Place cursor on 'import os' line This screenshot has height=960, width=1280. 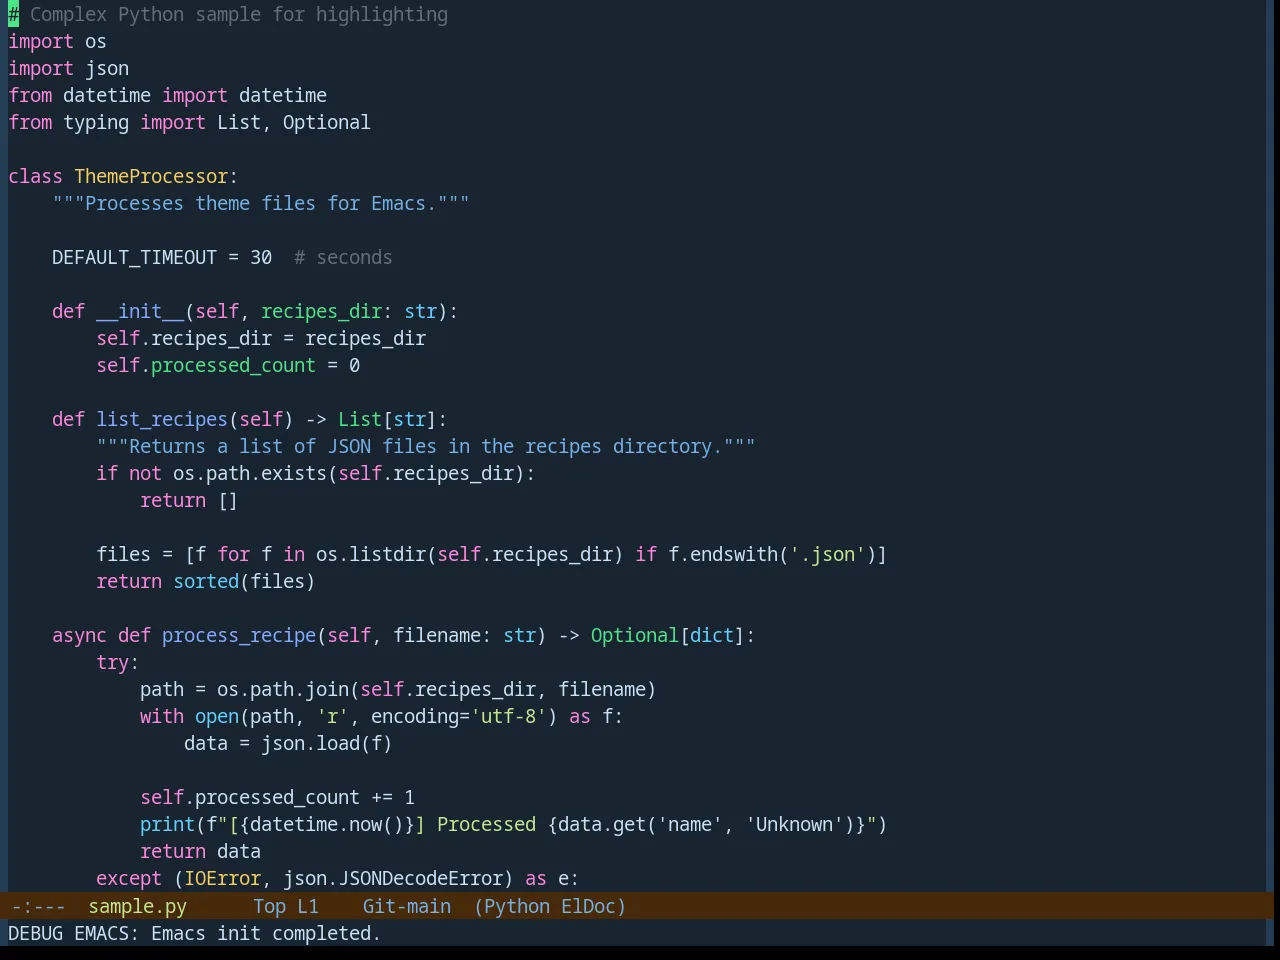(x=57, y=41)
